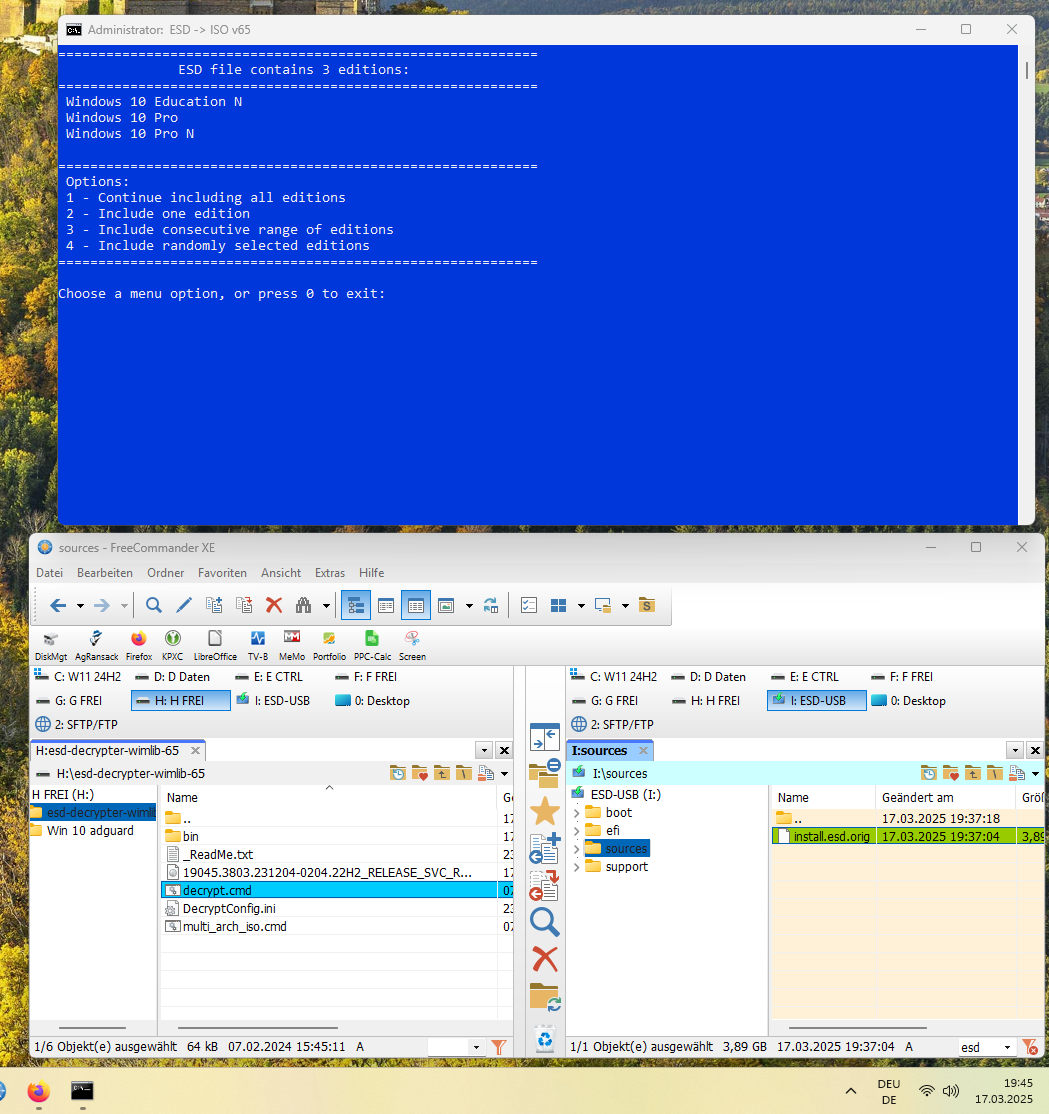This screenshot has height=1114, width=1049.
Task: Click the 'Geändert am' column header
Action: coord(945,798)
